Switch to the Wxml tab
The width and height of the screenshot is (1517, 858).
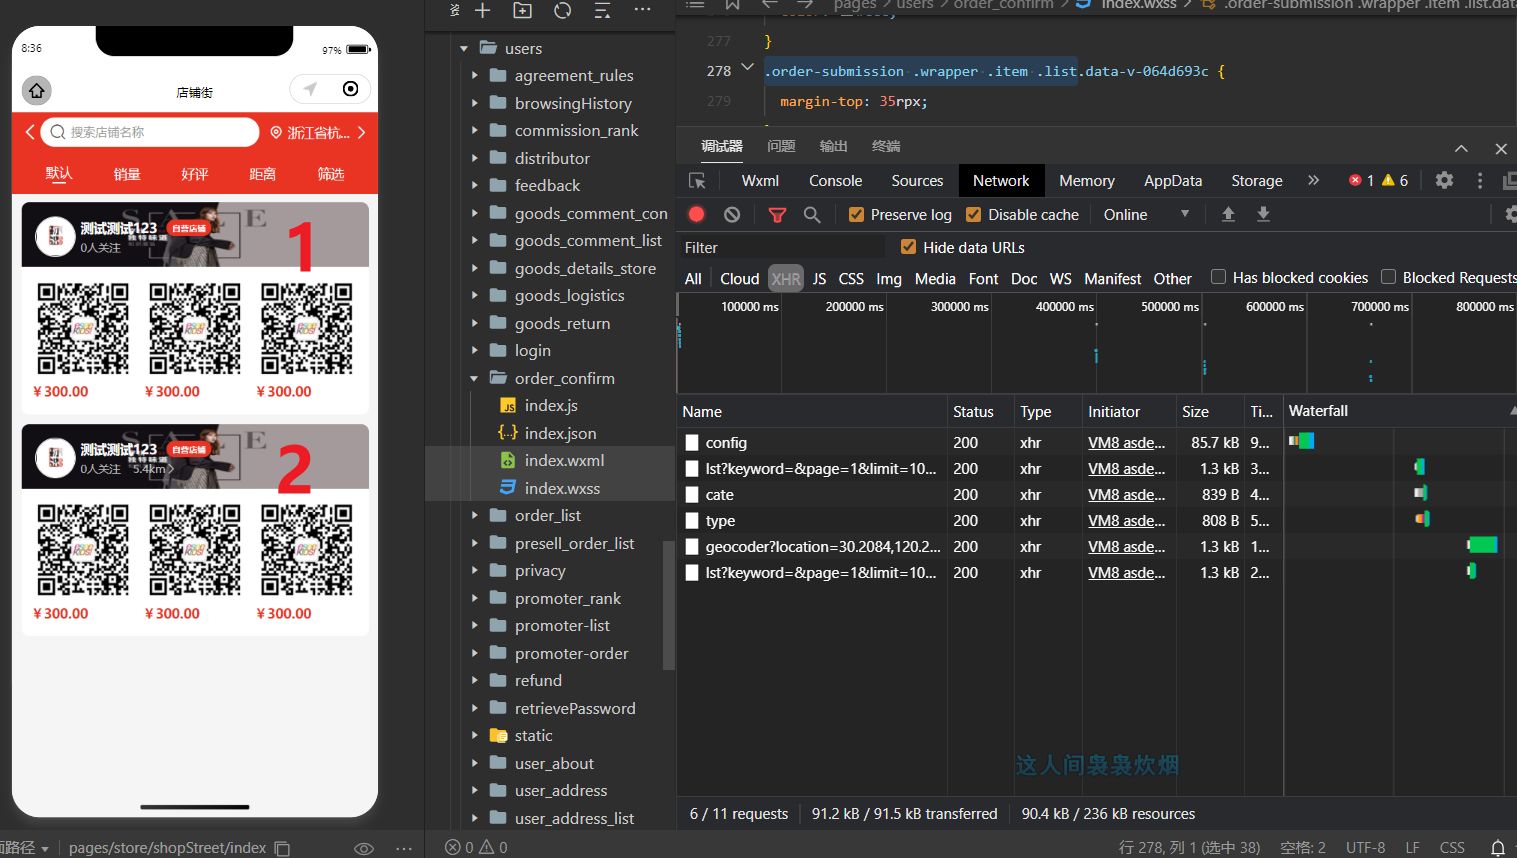760,180
